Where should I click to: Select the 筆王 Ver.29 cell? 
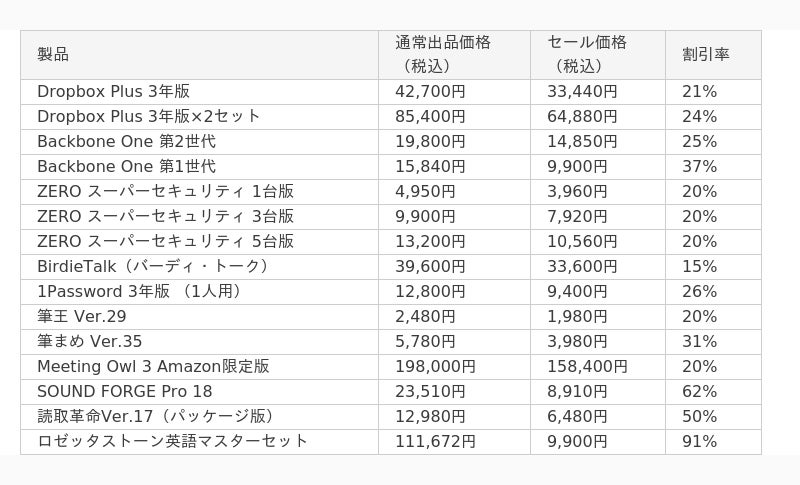point(199,317)
